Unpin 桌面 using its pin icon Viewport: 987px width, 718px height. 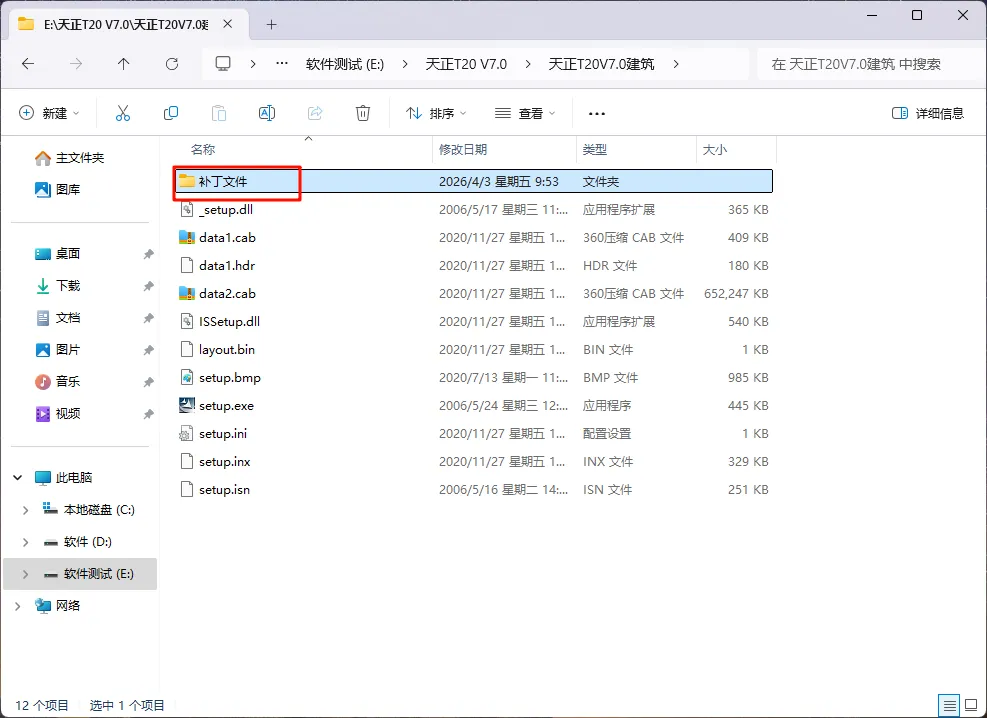pos(148,254)
